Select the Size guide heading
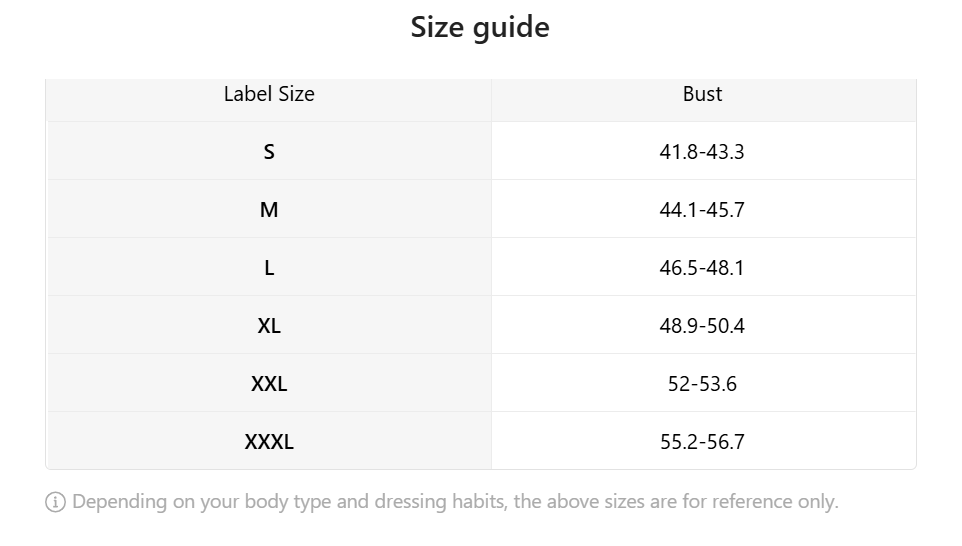Screen dimensions: 962x546 (480, 28)
